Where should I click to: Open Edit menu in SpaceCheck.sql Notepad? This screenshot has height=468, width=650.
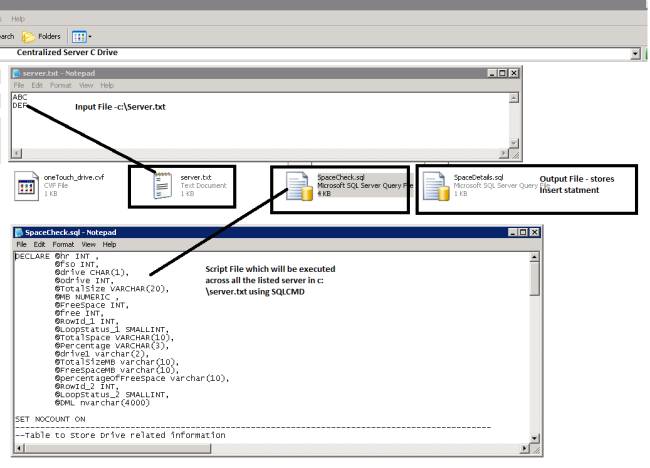pyautogui.click(x=39, y=245)
